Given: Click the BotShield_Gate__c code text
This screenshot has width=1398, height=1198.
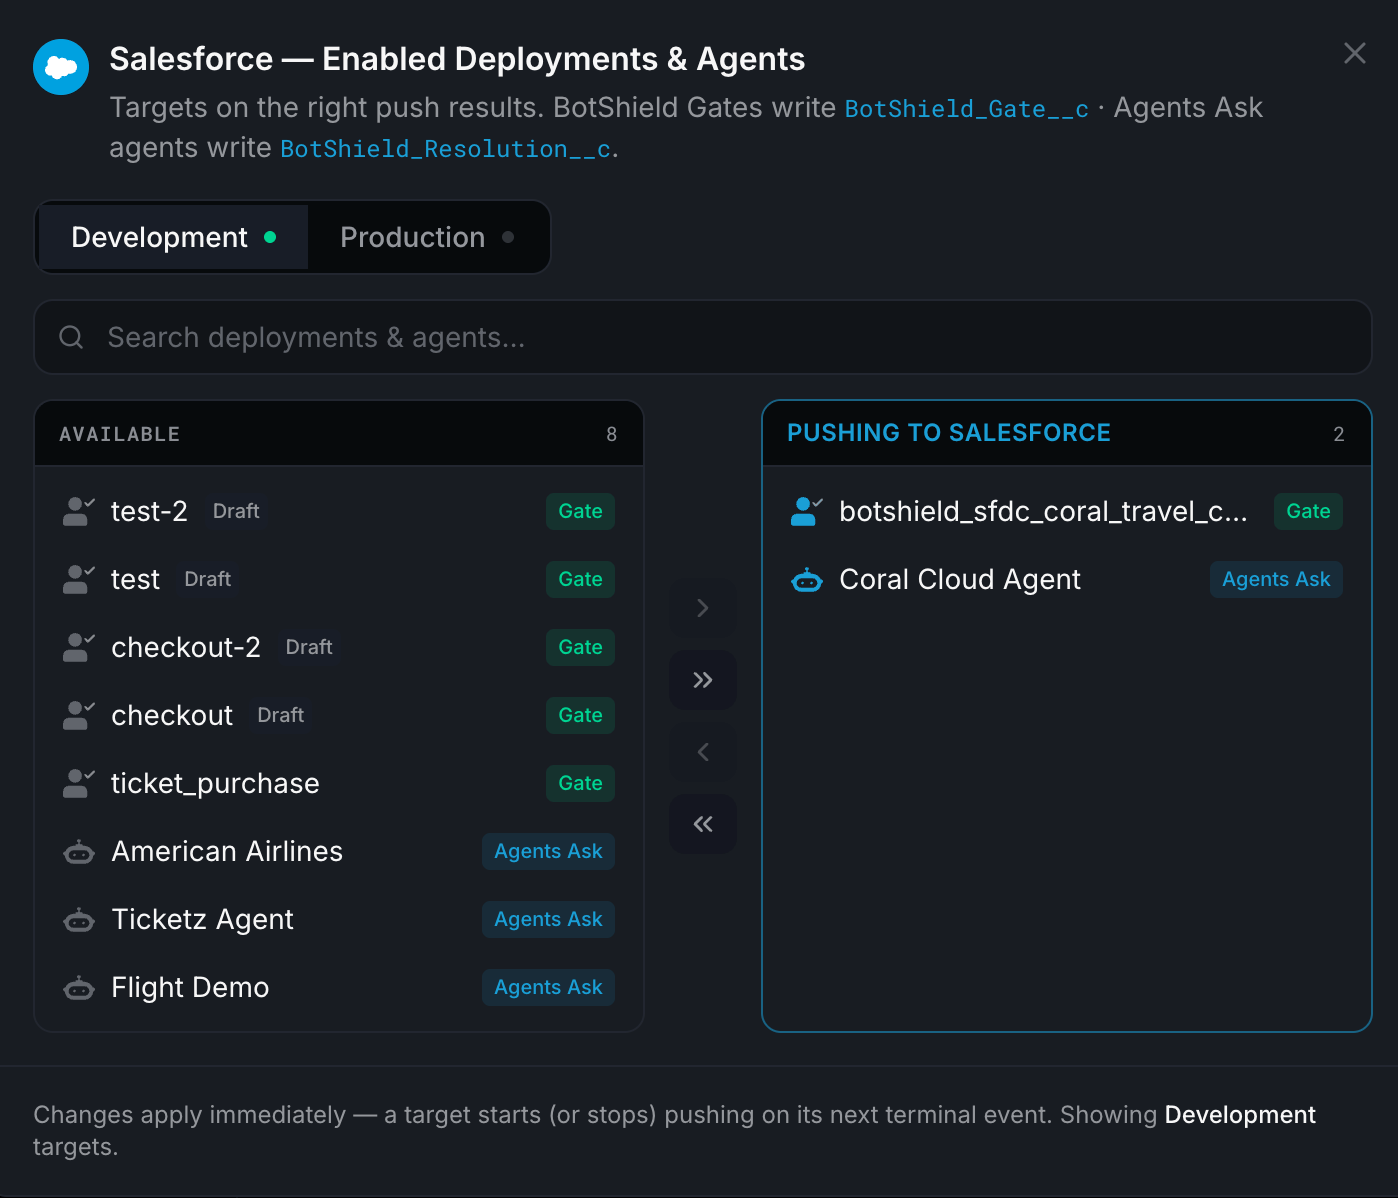Looking at the screenshot, I should click(966, 109).
